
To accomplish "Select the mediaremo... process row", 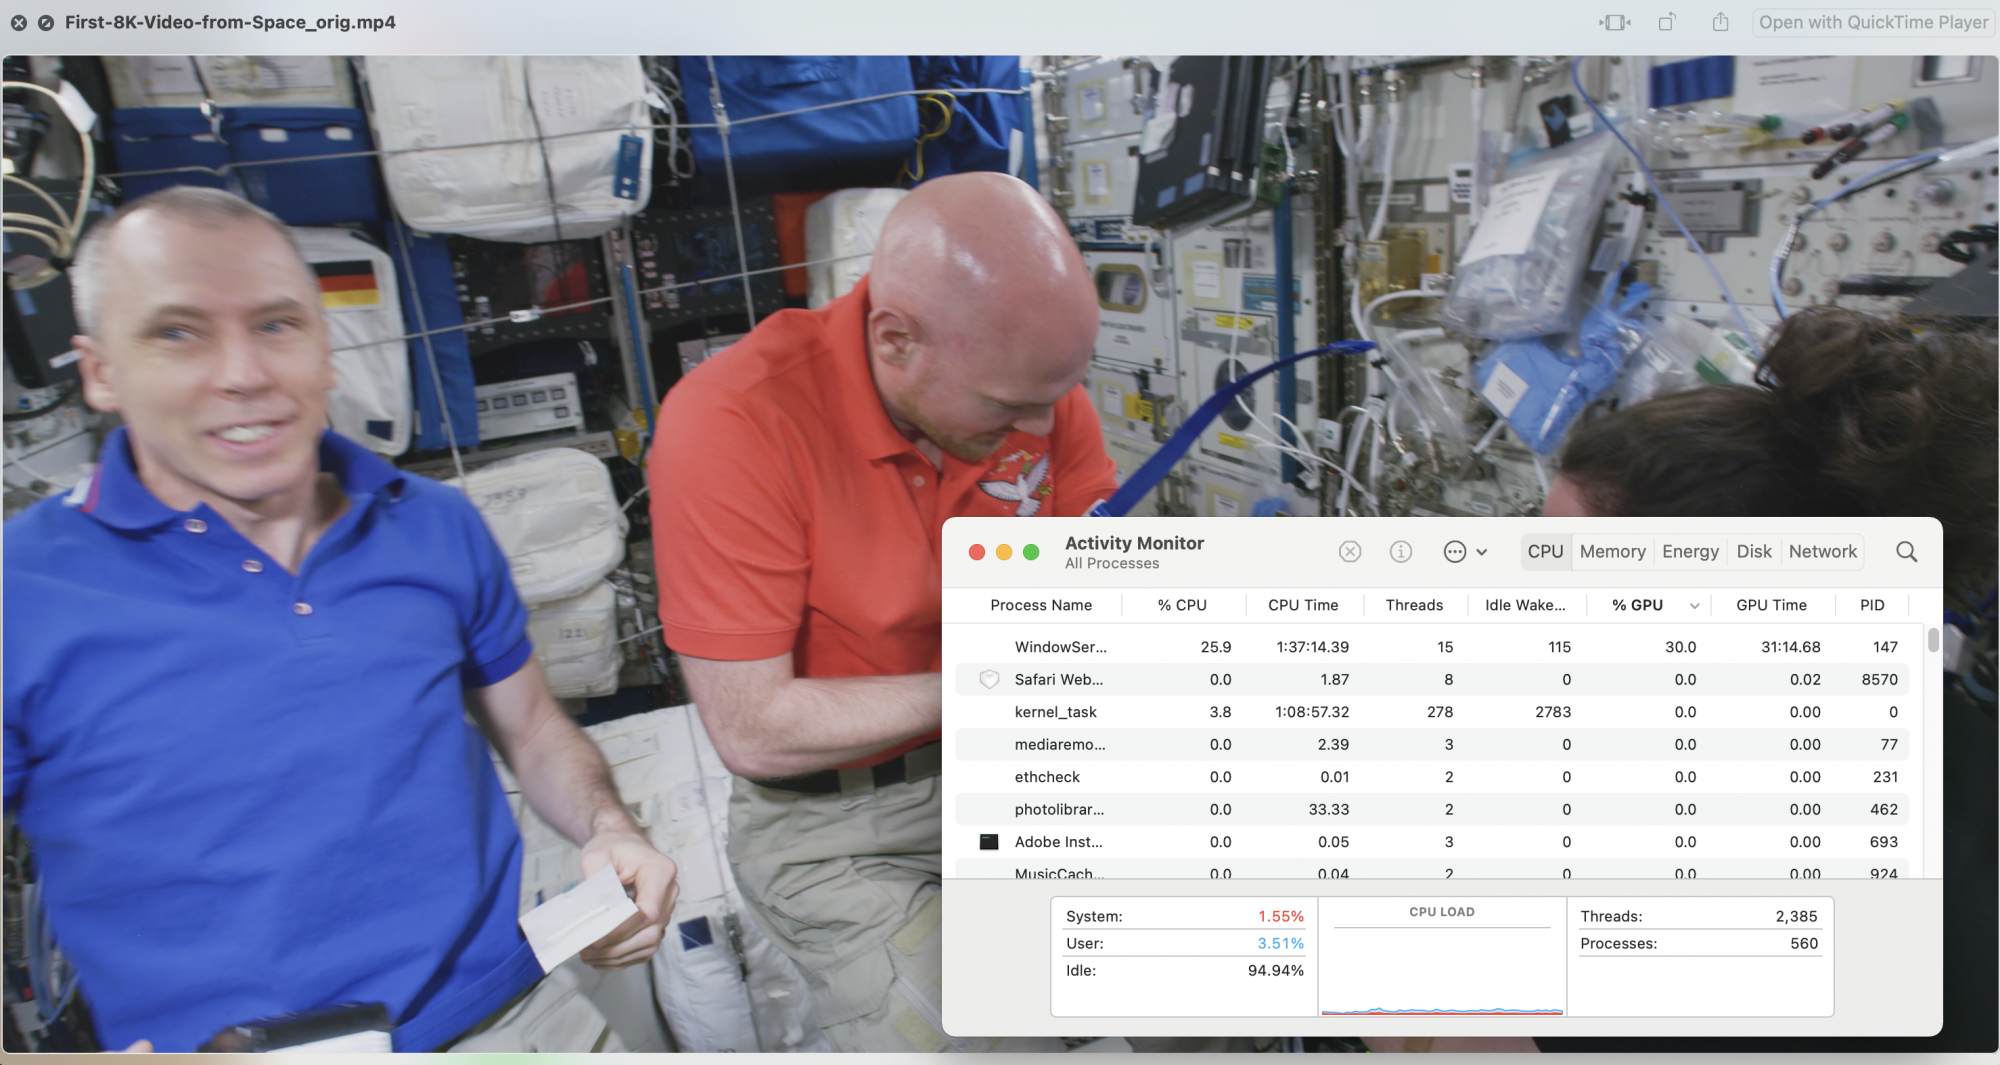I will click(x=1432, y=744).
